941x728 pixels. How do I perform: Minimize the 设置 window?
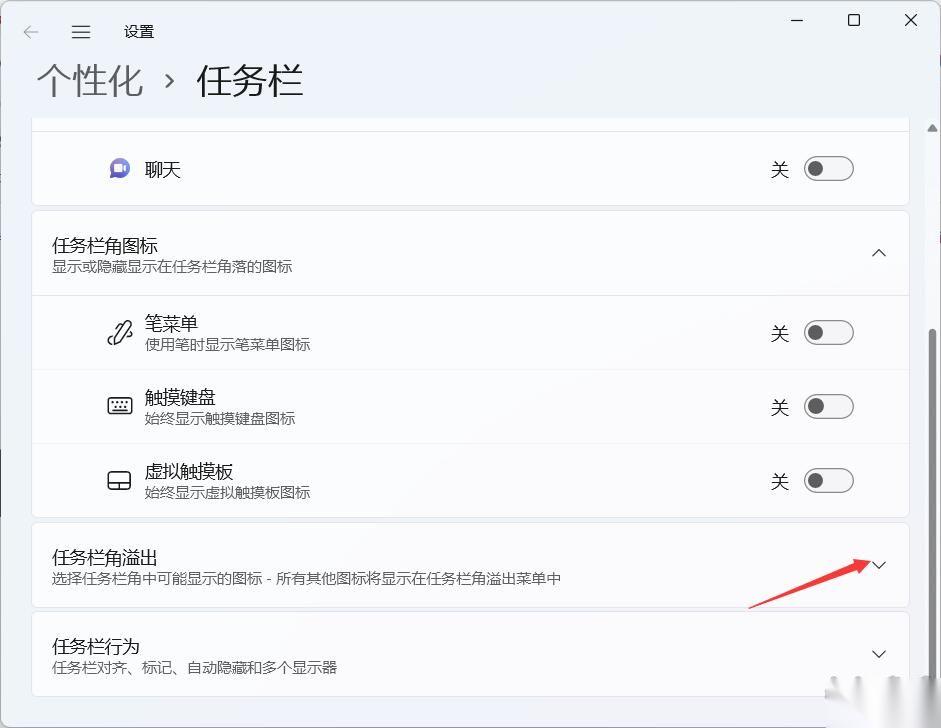(797, 21)
